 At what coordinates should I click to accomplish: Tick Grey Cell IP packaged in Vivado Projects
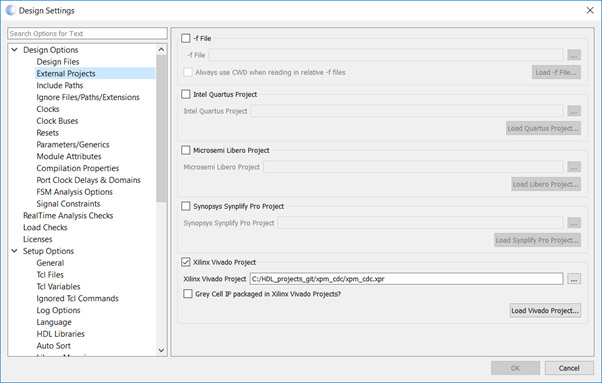tap(188, 294)
